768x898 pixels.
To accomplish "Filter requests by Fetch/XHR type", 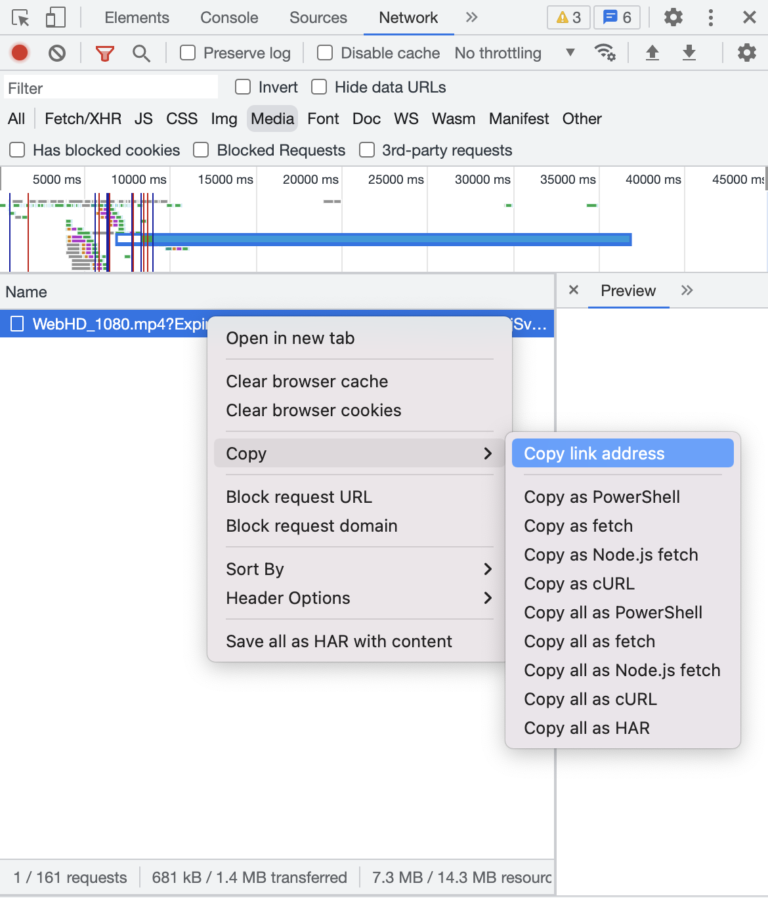I will pyautogui.click(x=83, y=119).
